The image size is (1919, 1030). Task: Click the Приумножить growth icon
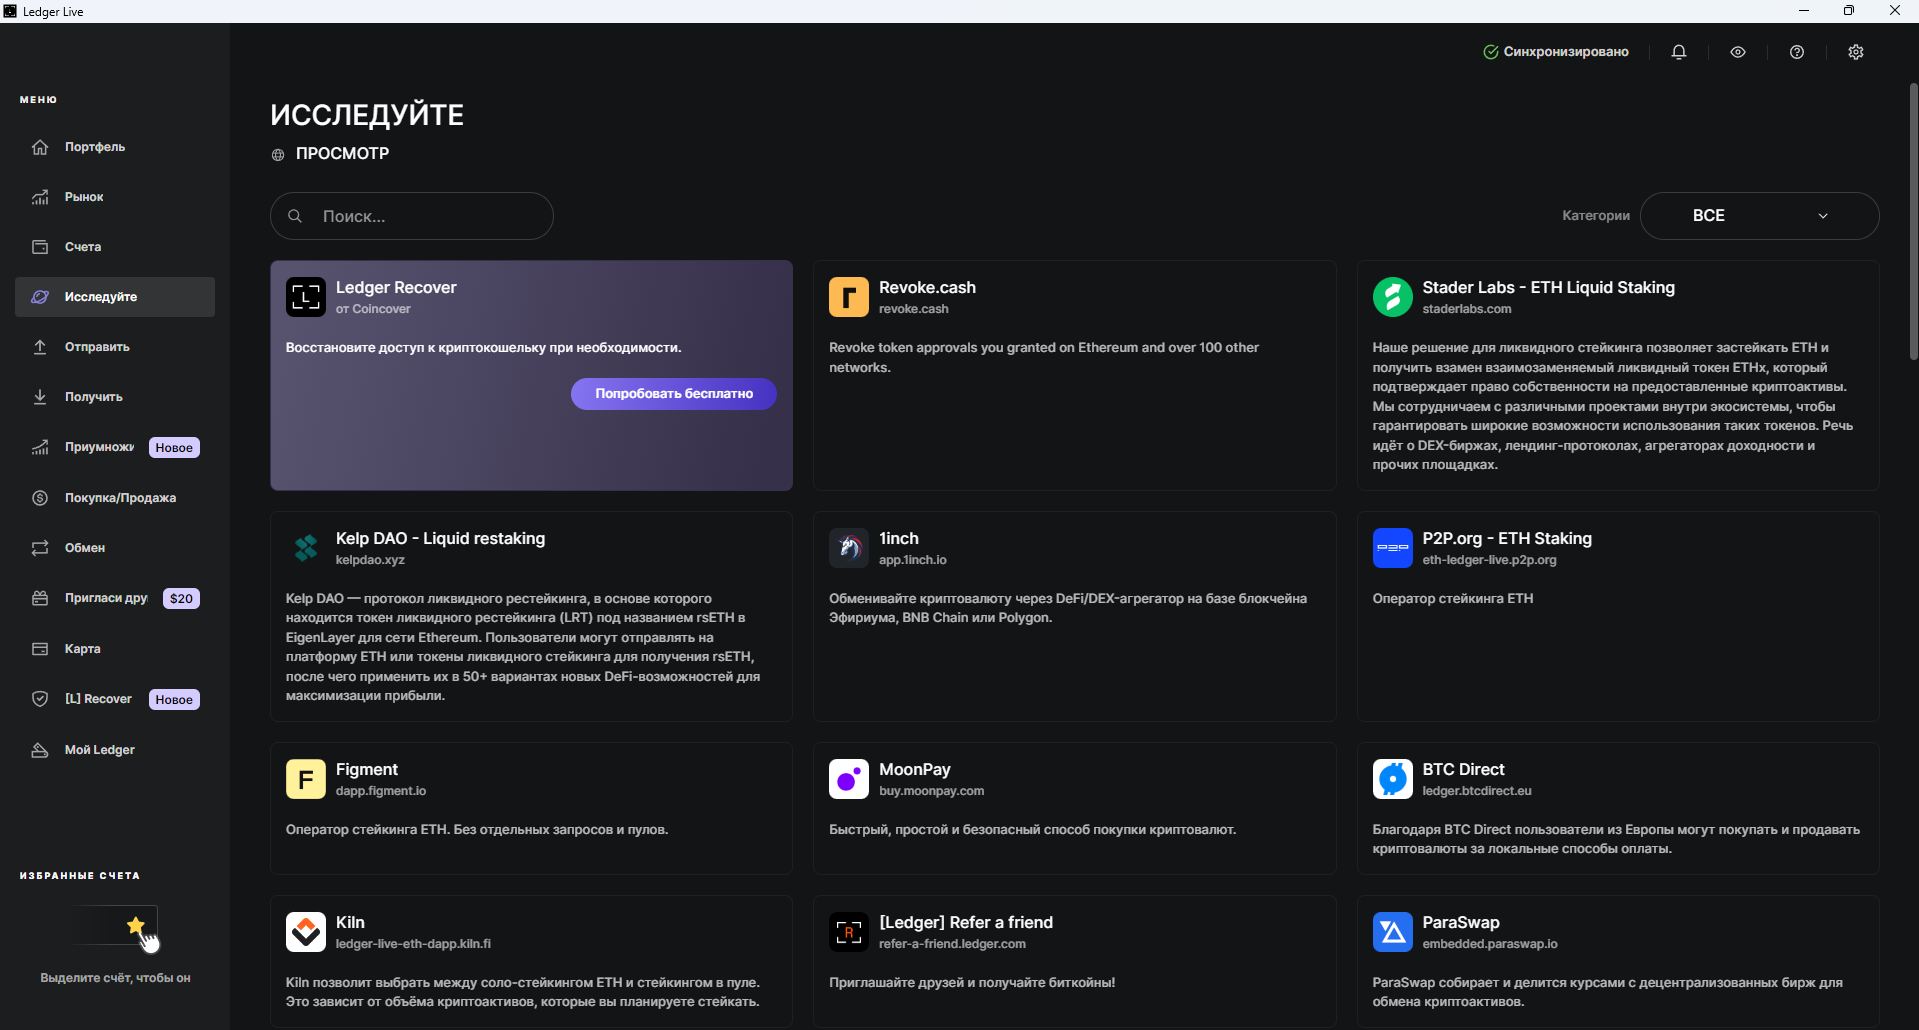(40, 447)
